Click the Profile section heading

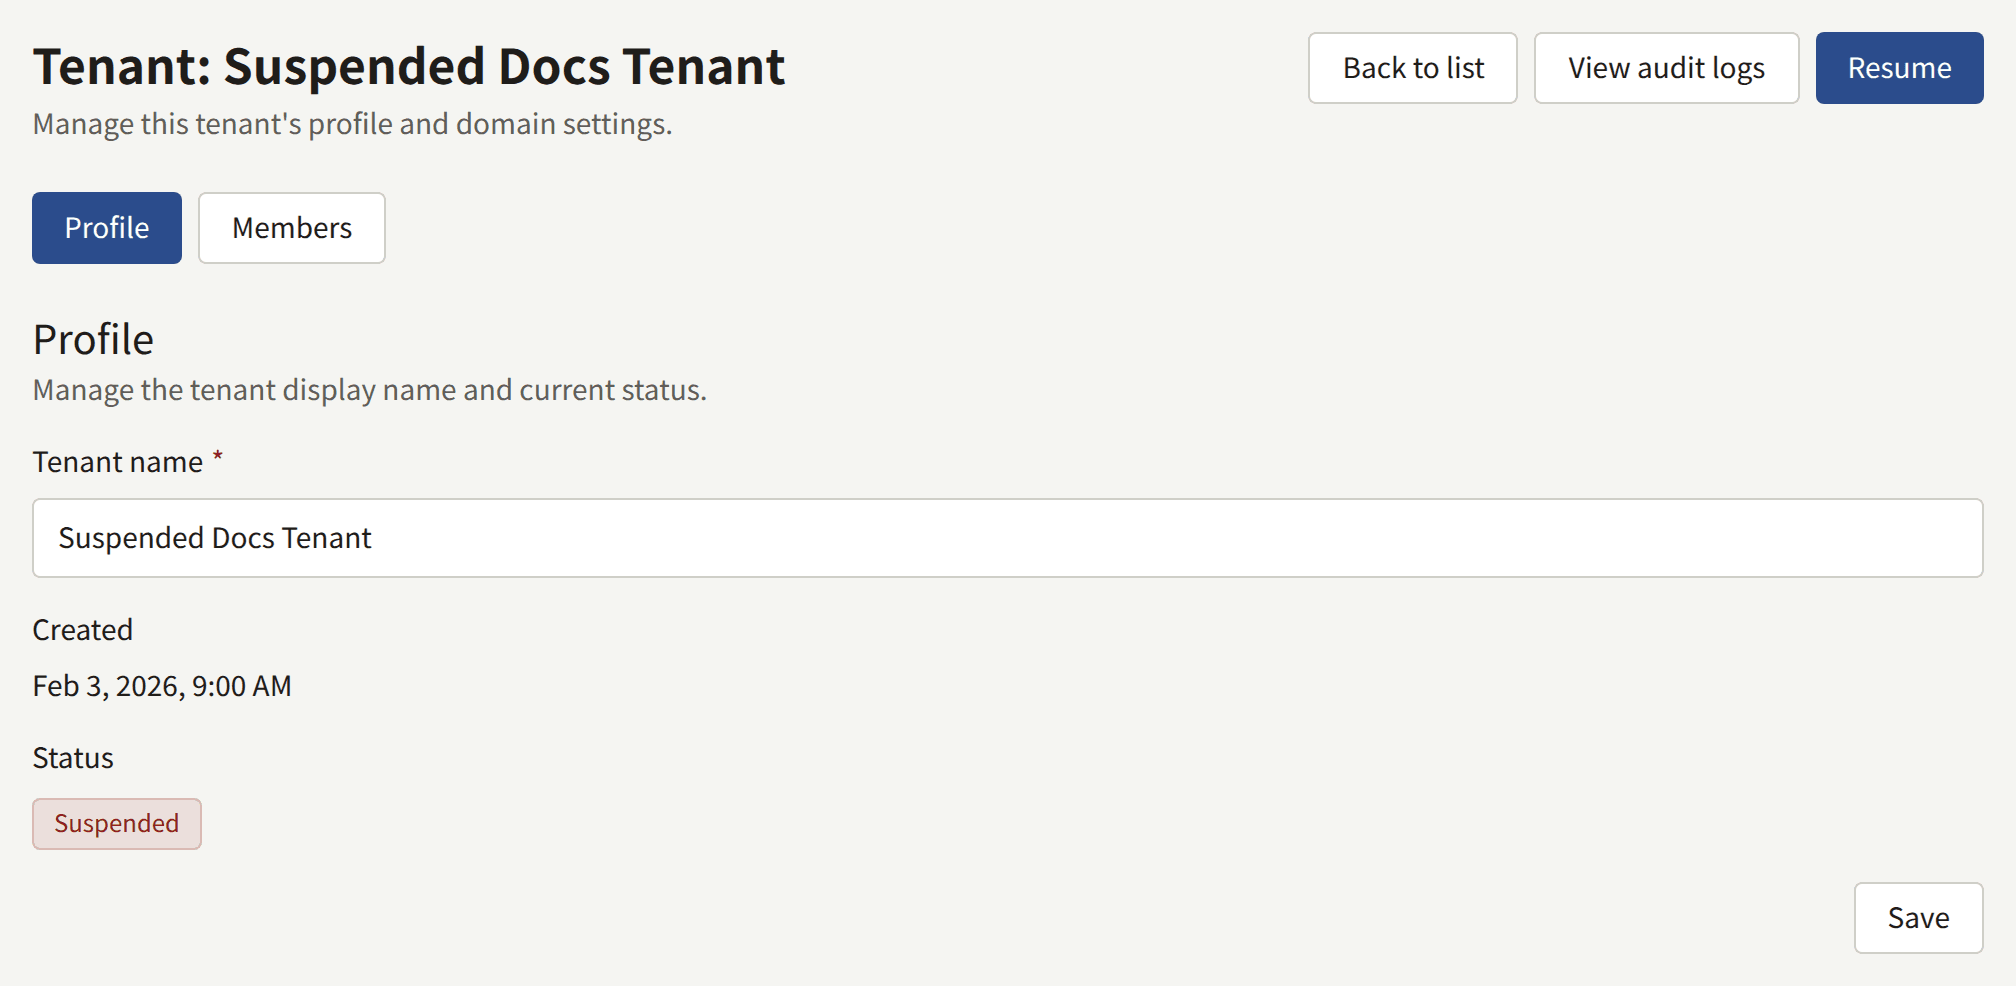click(x=93, y=340)
